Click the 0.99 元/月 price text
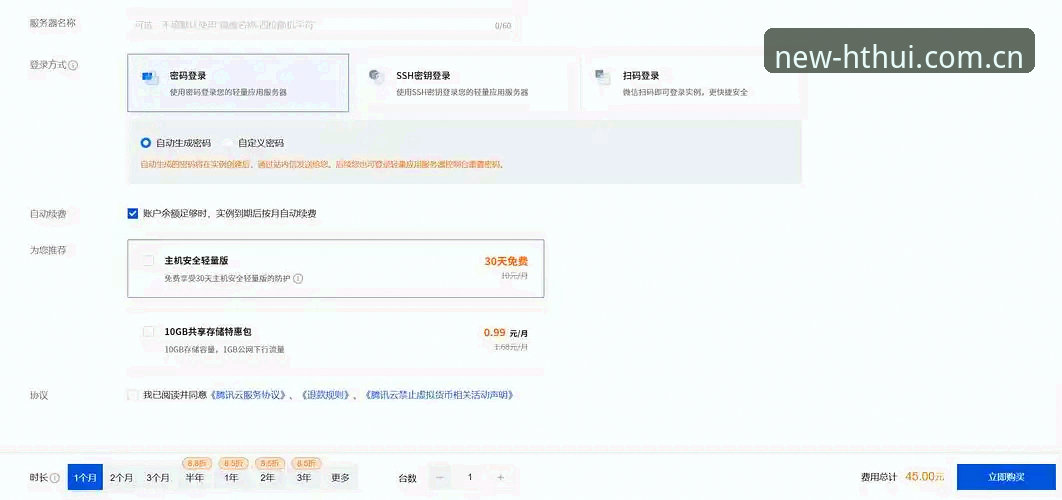The width and height of the screenshot is (1062, 500). (x=505, y=333)
